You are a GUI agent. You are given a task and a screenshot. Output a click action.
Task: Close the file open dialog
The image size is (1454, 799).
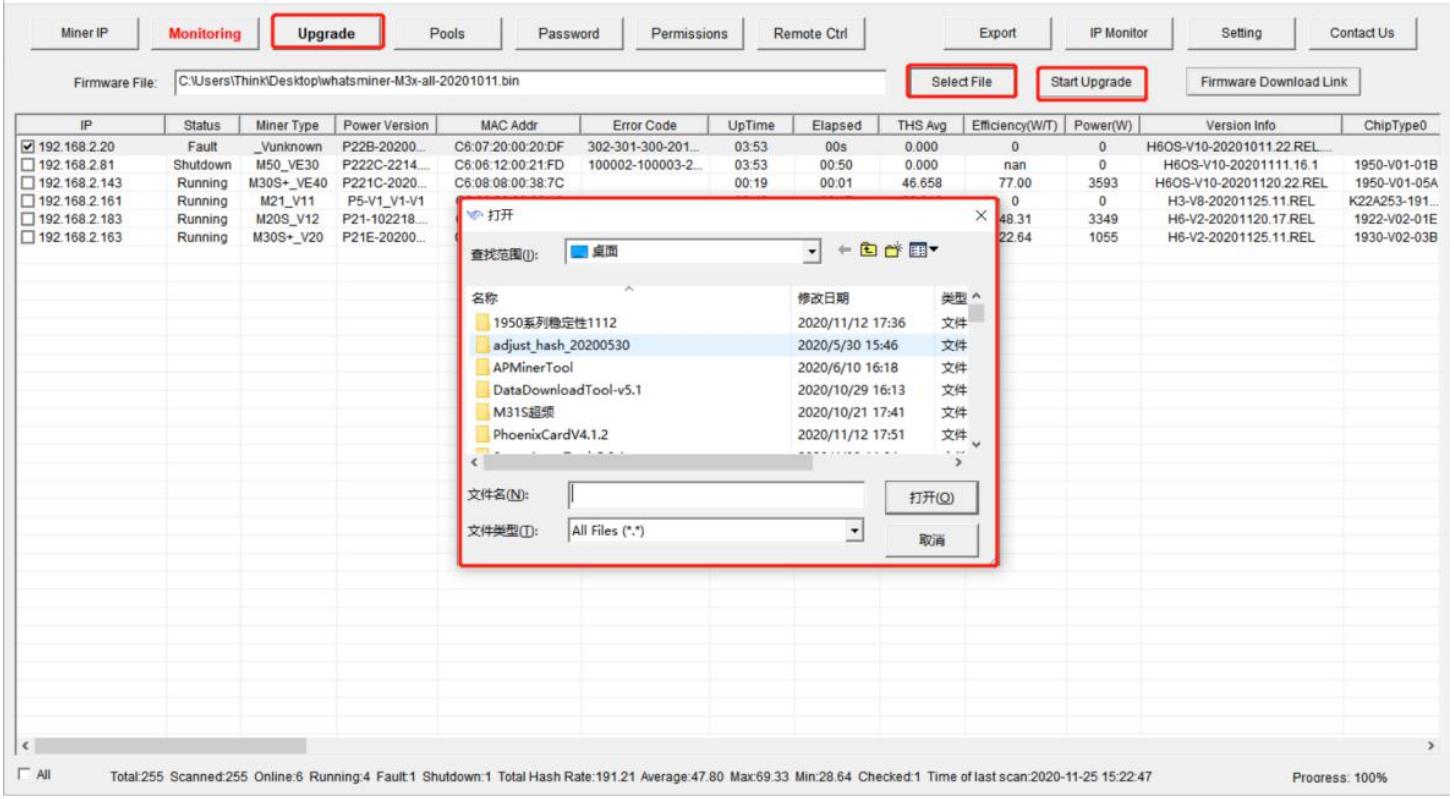[x=980, y=216]
